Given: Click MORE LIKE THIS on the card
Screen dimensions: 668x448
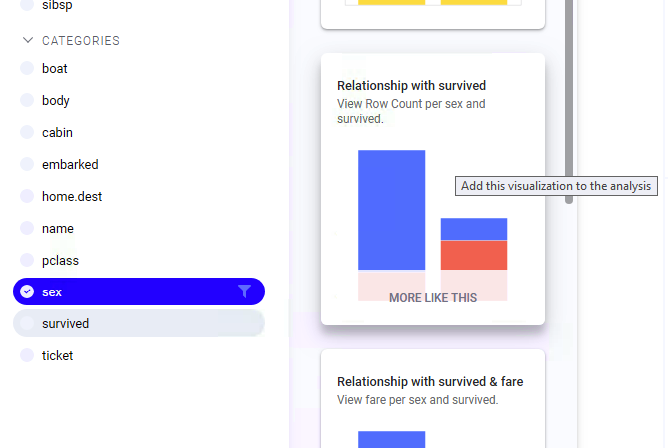Looking at the screenshot, I should [x=433, y=298].
